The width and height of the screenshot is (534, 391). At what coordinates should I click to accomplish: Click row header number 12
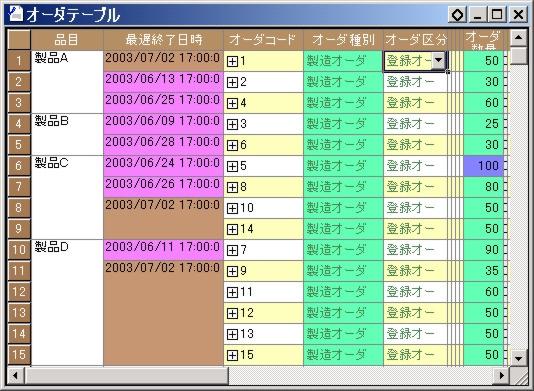[19, 292]
